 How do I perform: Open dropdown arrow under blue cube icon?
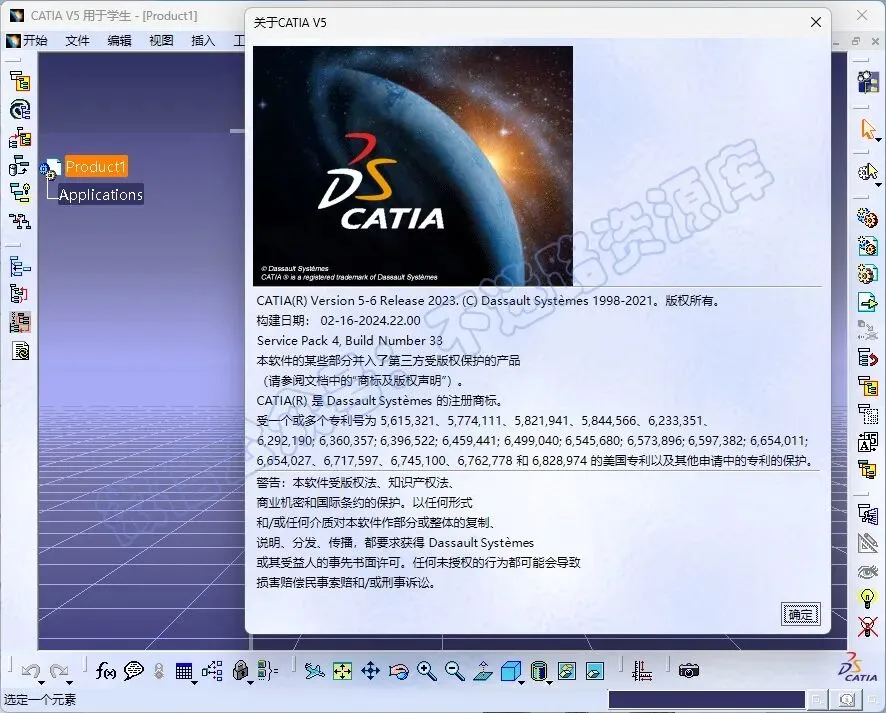pyautogui.click(x=521, y=683)
